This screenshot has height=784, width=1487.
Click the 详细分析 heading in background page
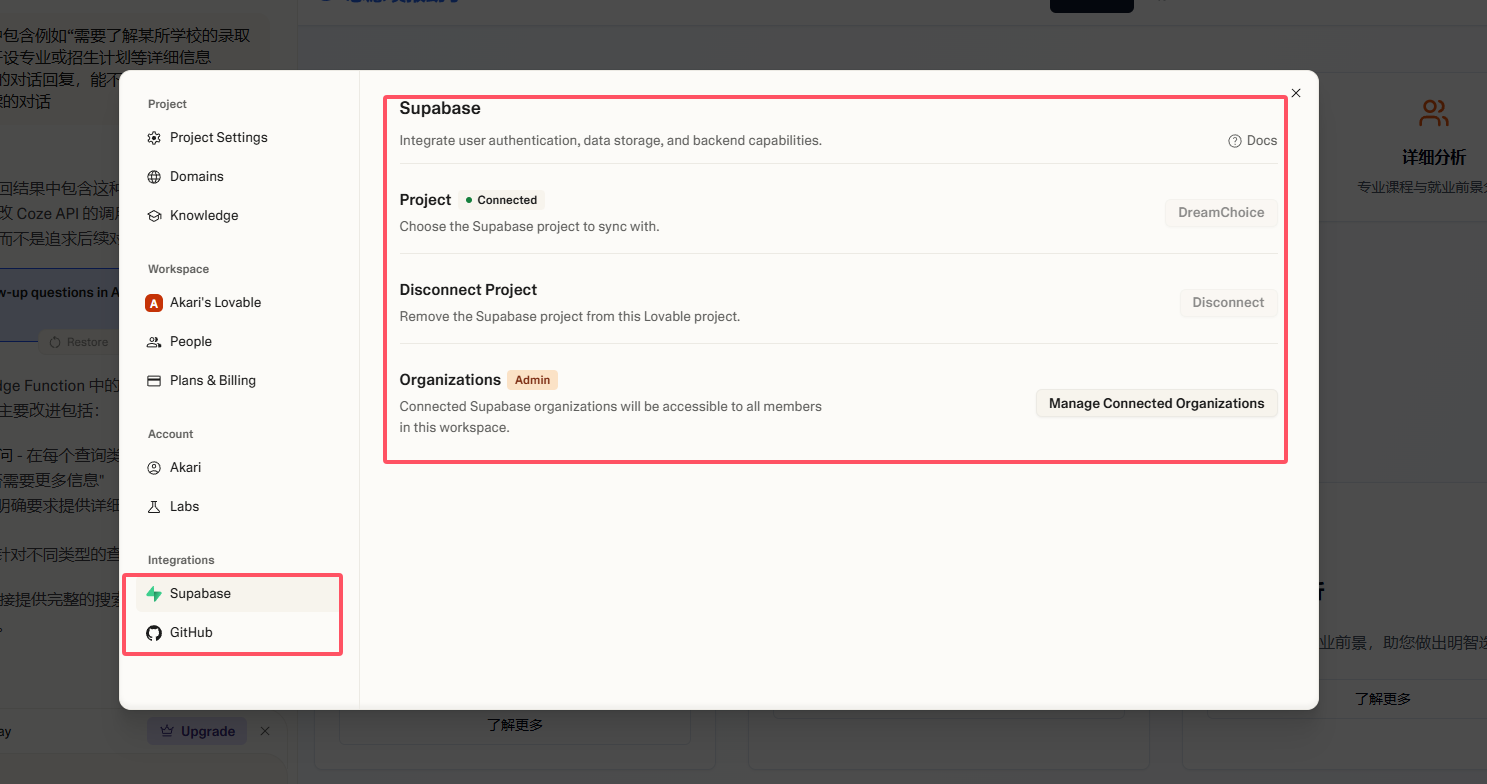(1434, 158)
